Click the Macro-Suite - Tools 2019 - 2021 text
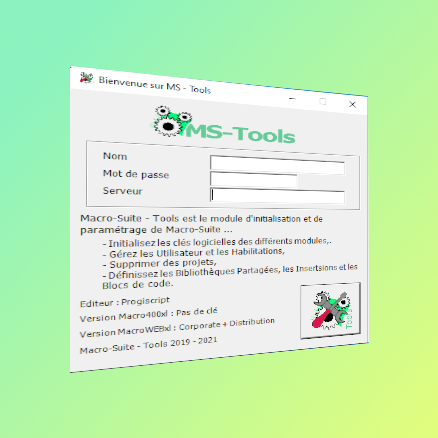The height and width of the screenshot is (438, 438). click(148, 345)
